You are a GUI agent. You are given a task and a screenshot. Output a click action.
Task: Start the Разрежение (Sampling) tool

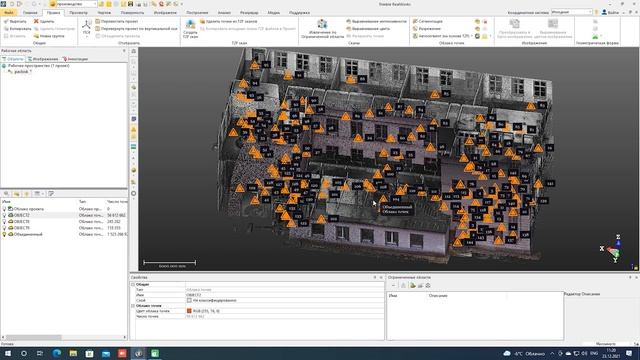tap(427, 29)
